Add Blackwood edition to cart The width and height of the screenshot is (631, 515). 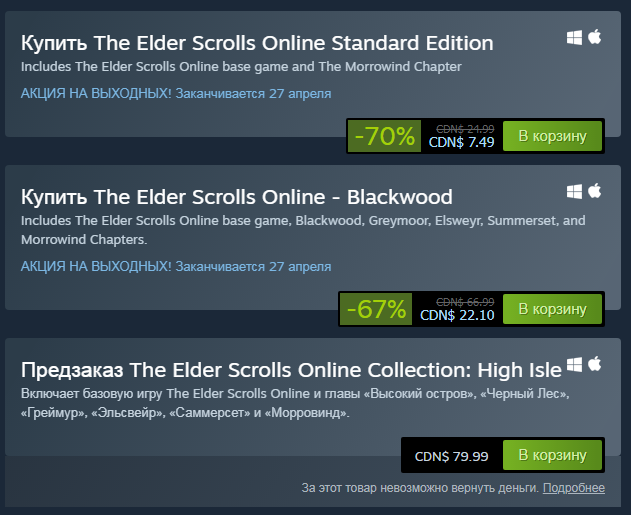click(x=553, y=309)
